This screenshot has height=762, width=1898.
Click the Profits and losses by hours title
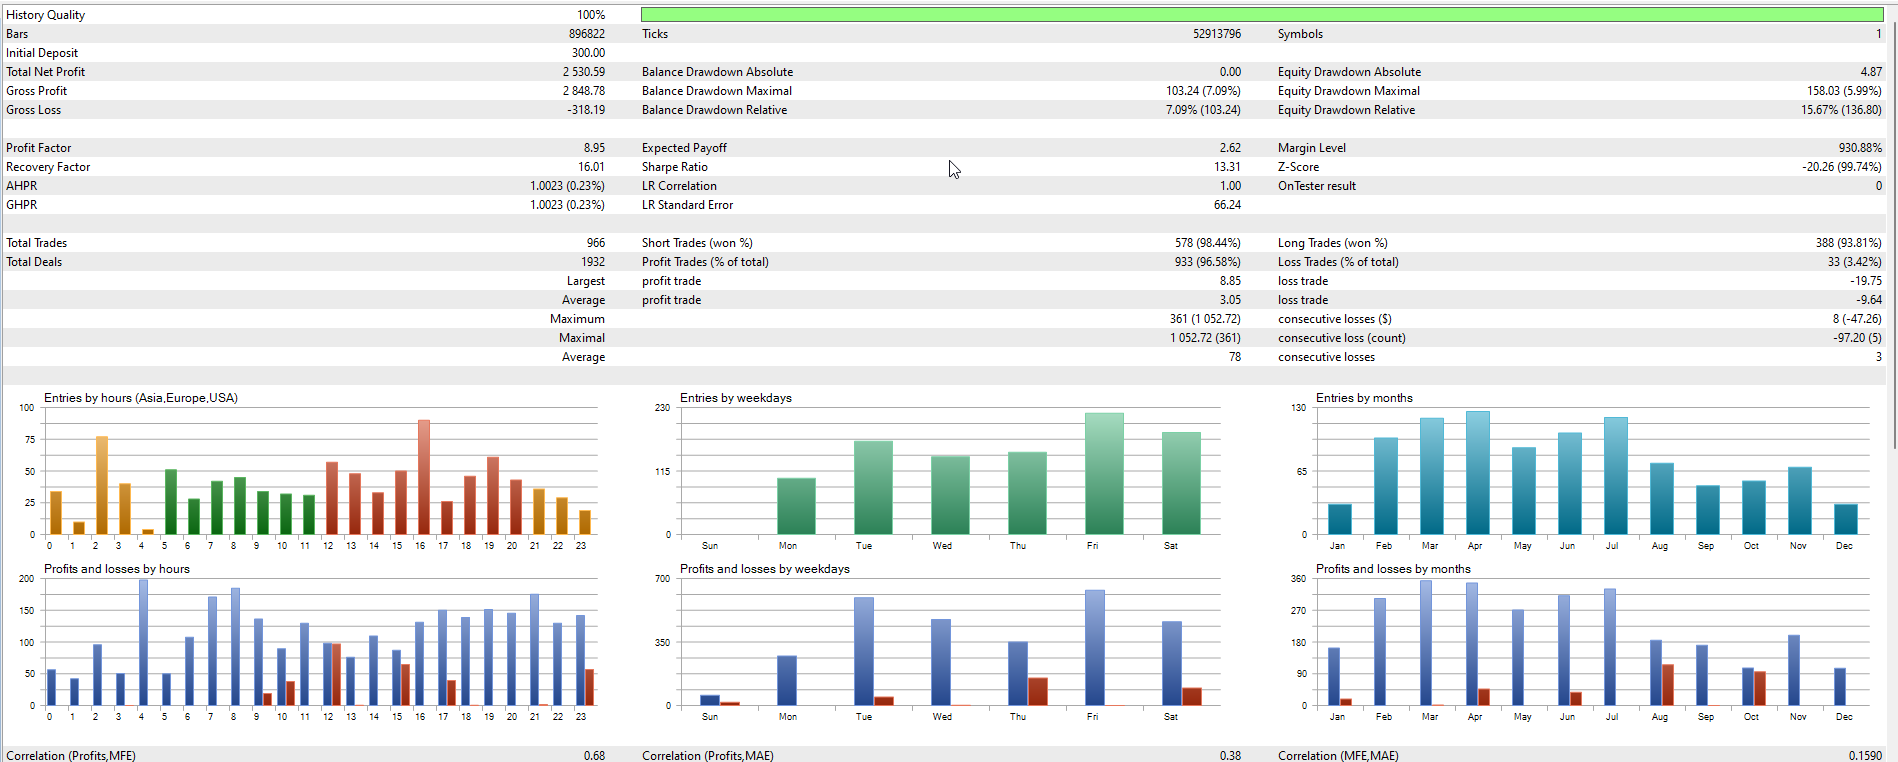[117, 569]
